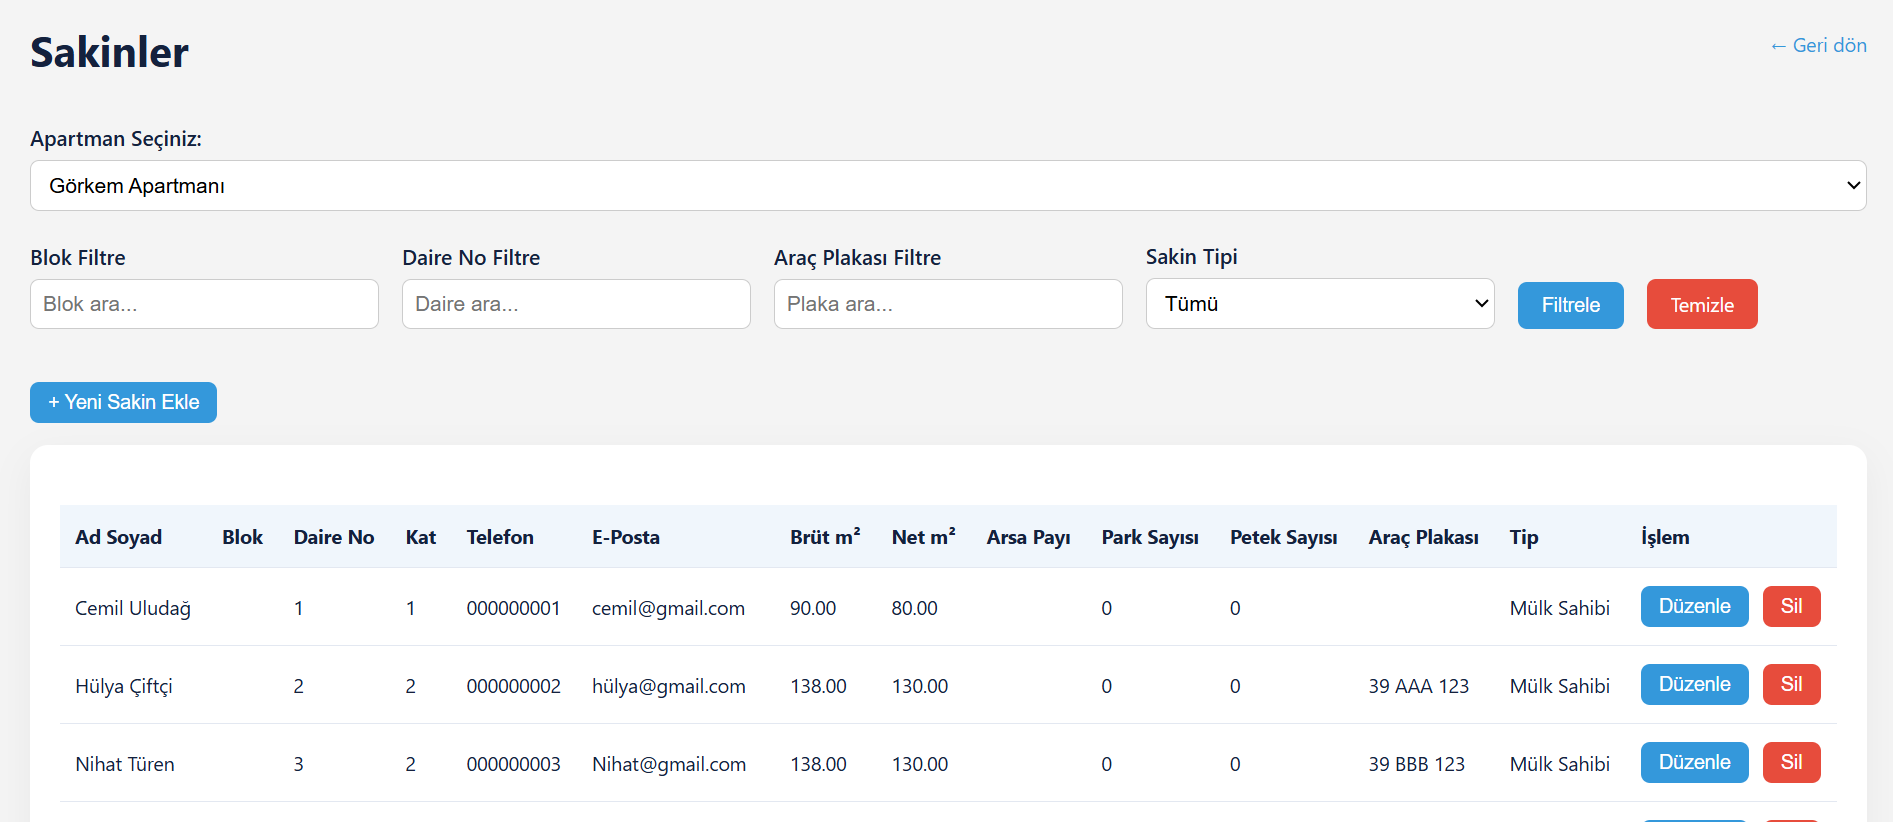This screenshot has width=1893, height=822.
Task: Click the Araç Plakası column header
Action: point(1422,537)
